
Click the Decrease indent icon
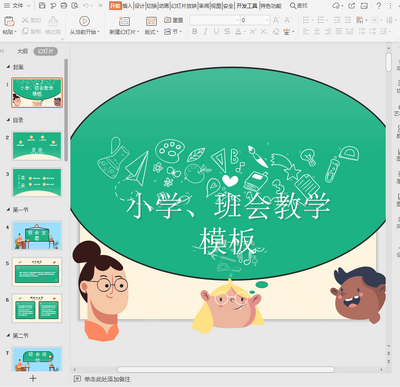[337, 20]
